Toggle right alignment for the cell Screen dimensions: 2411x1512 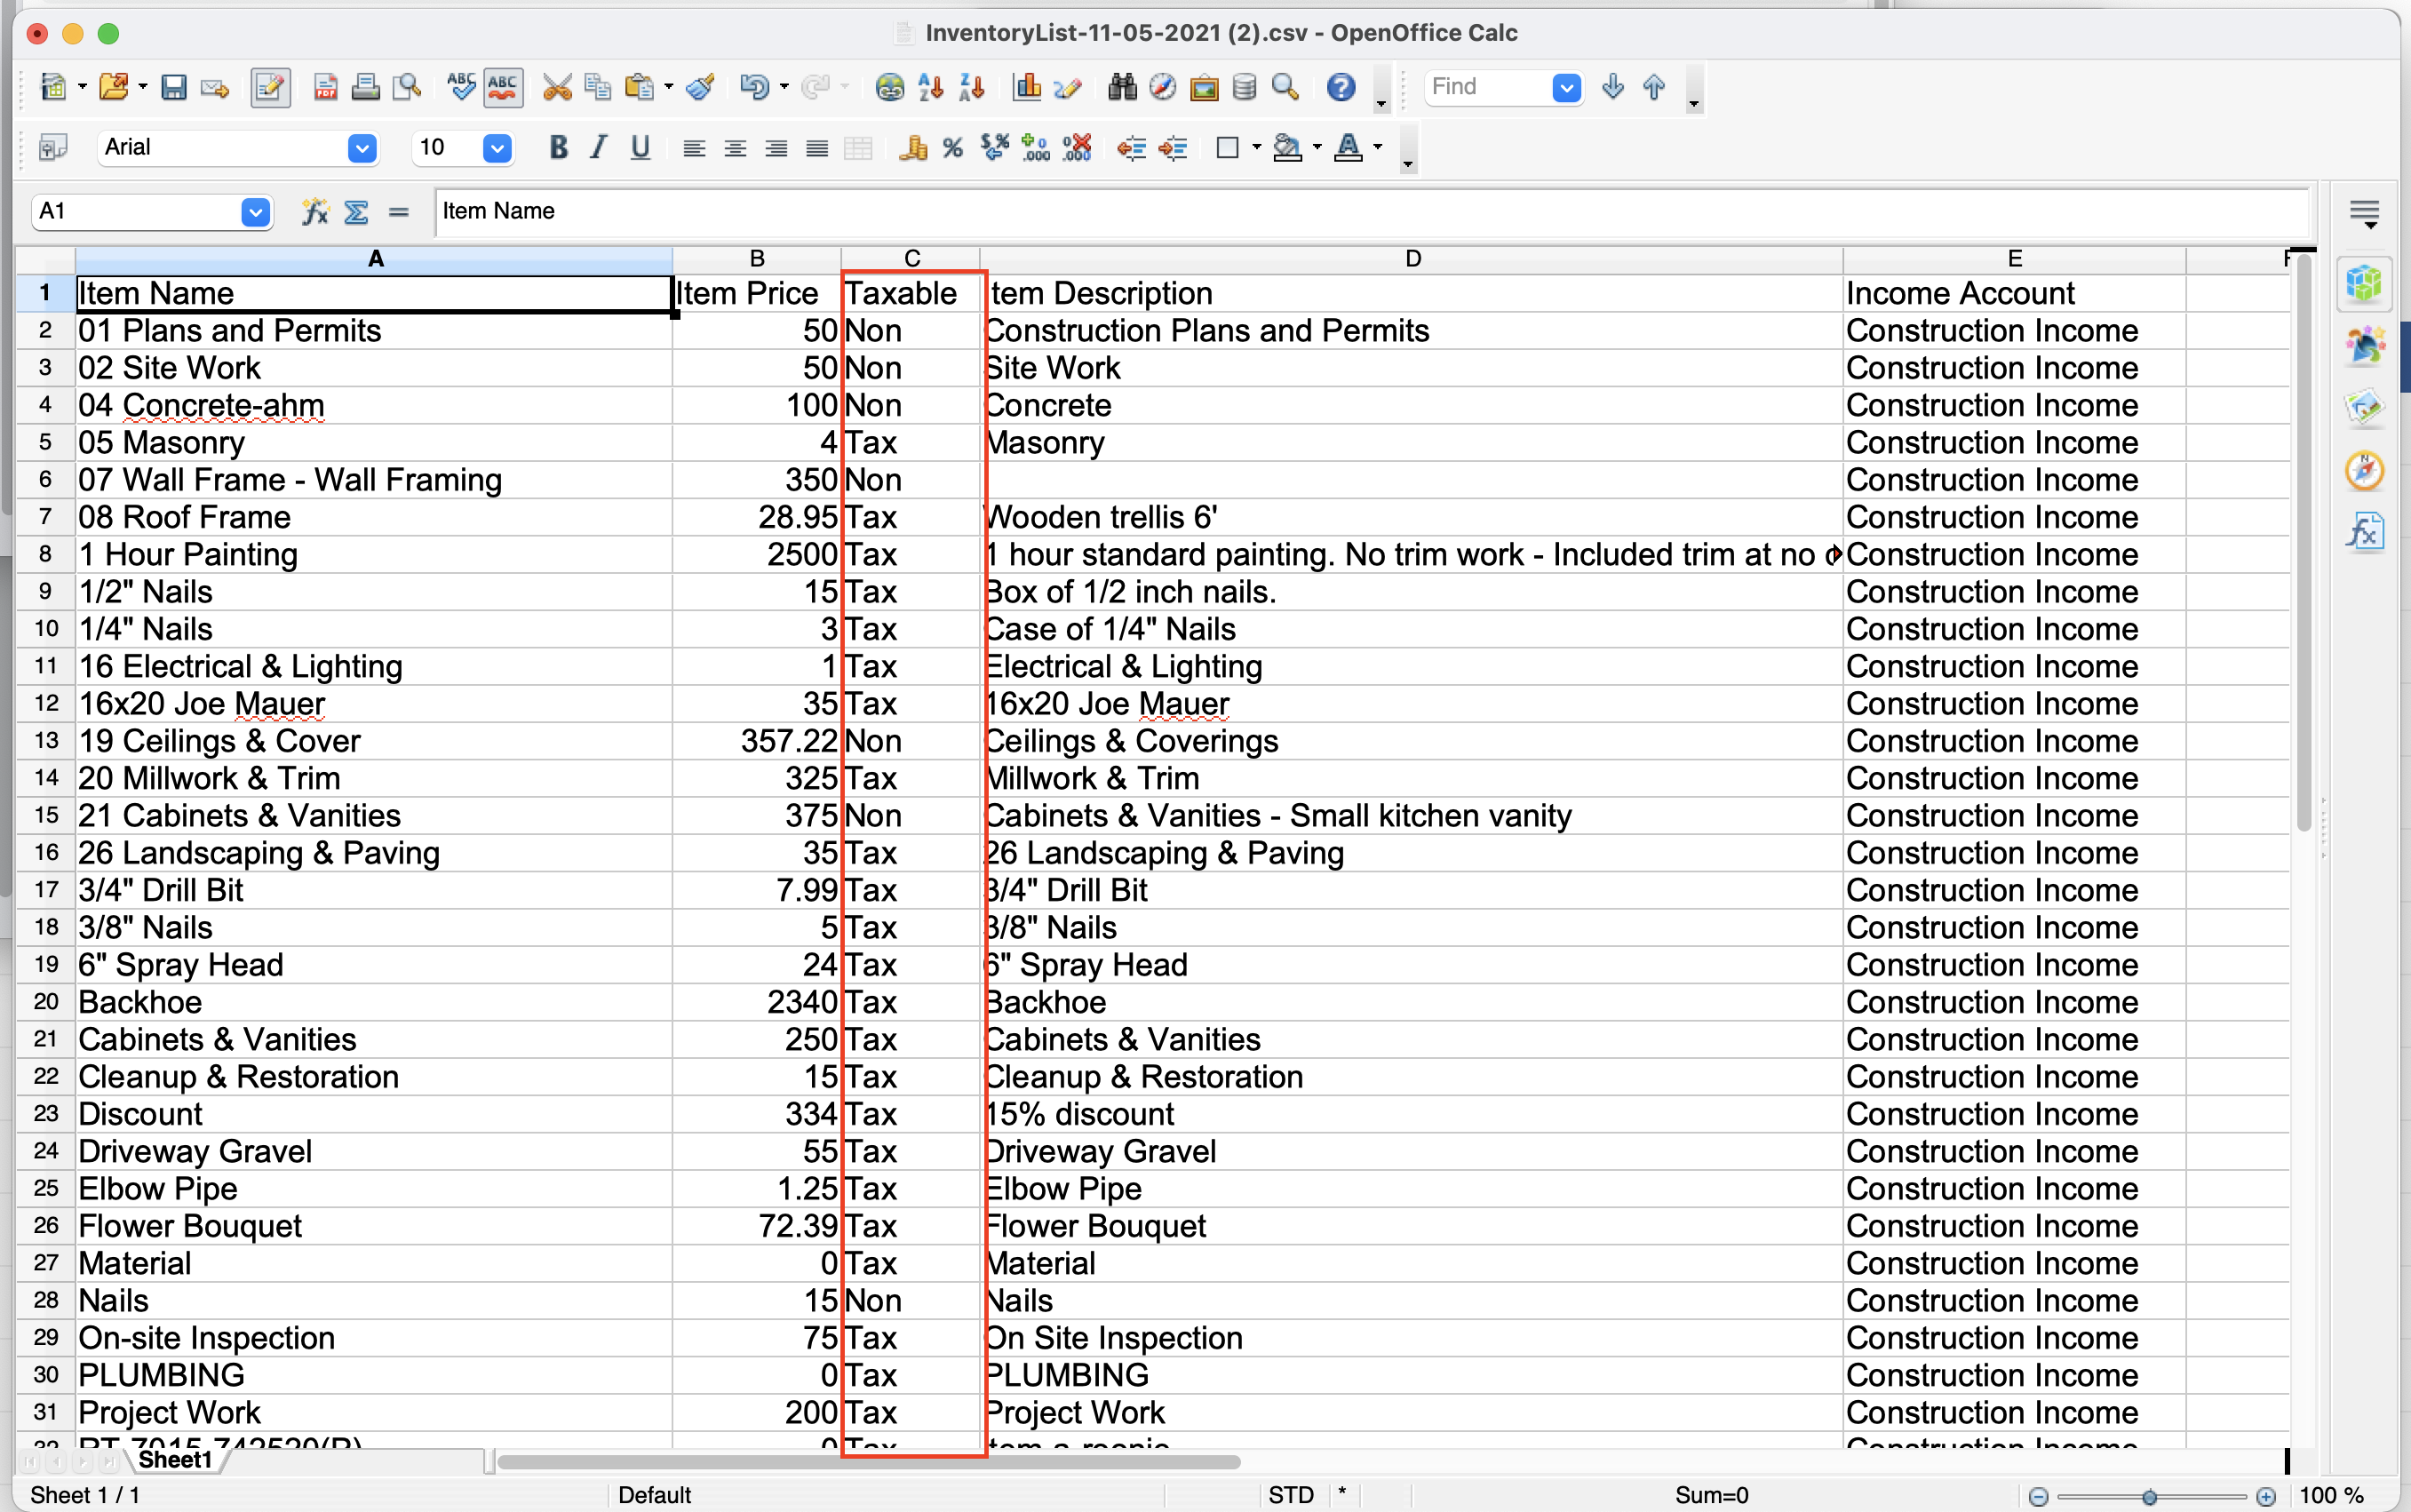pyautogui.click(x=776, y=148)
